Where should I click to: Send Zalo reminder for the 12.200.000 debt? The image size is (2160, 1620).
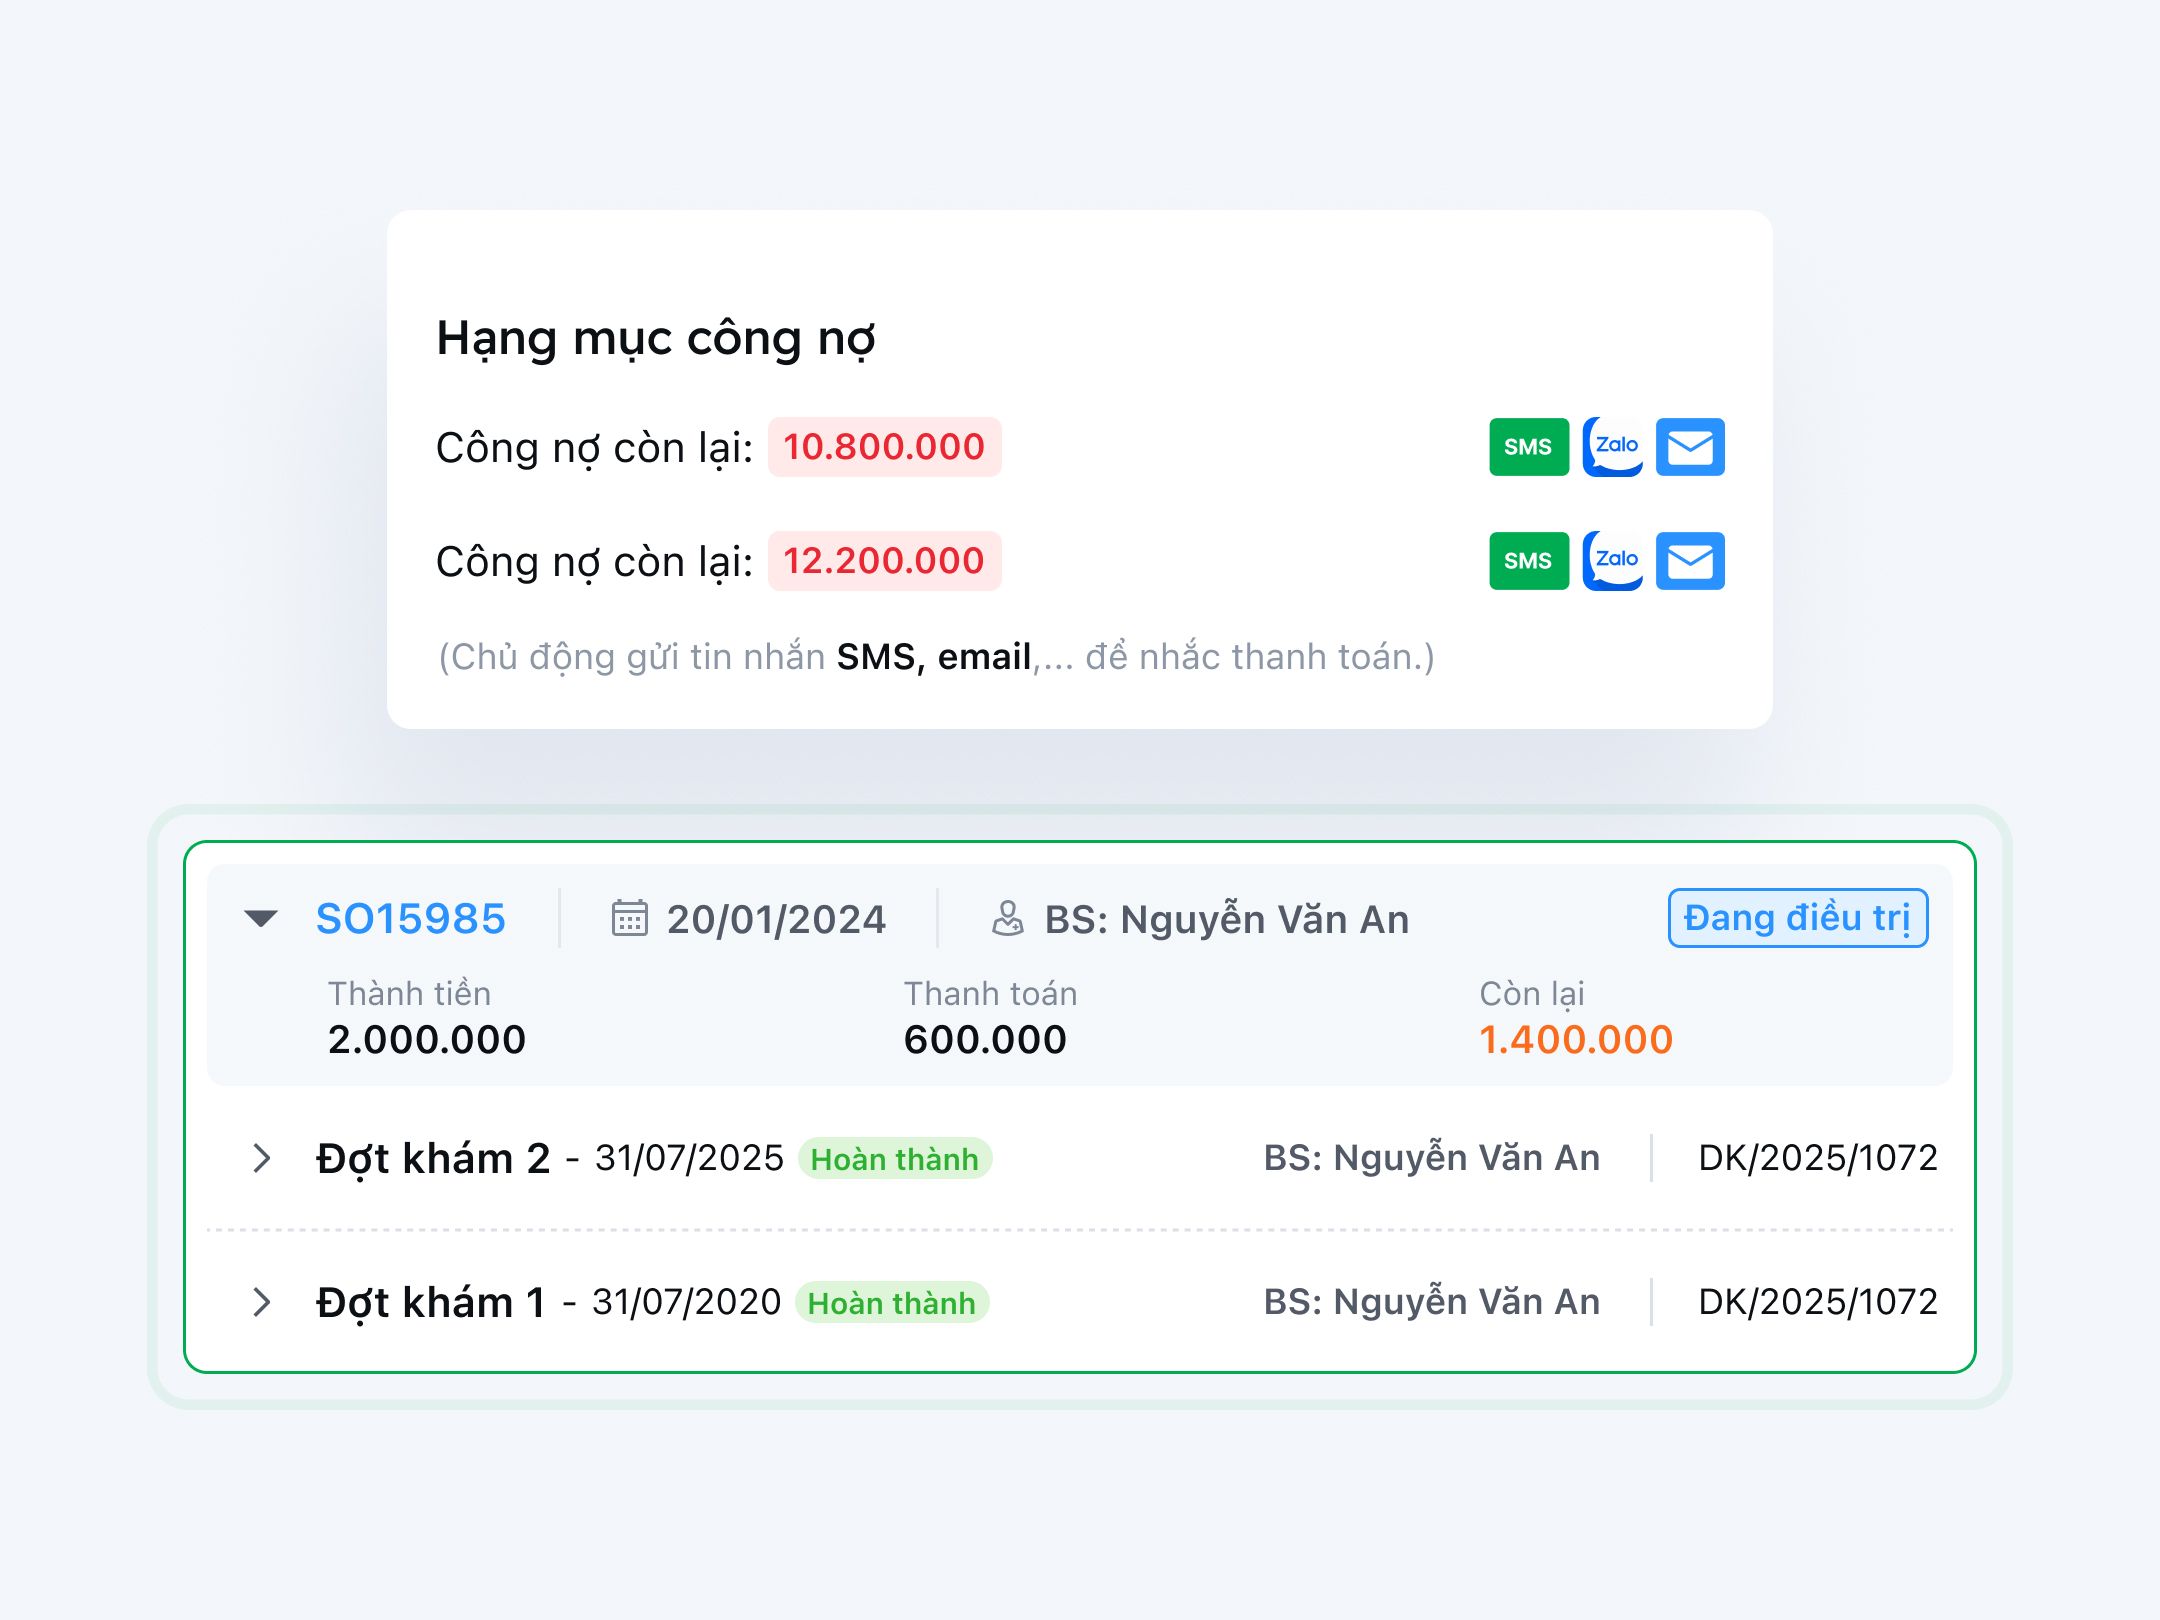1612,561
